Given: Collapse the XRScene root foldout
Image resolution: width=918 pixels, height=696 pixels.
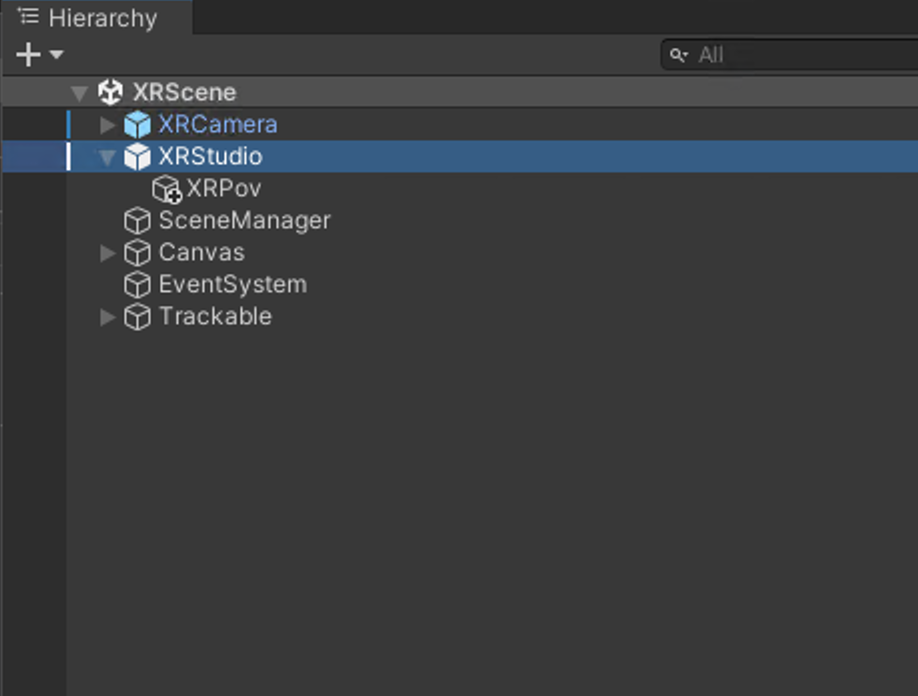Looking at the screenshot, I should tap(79, 92).
